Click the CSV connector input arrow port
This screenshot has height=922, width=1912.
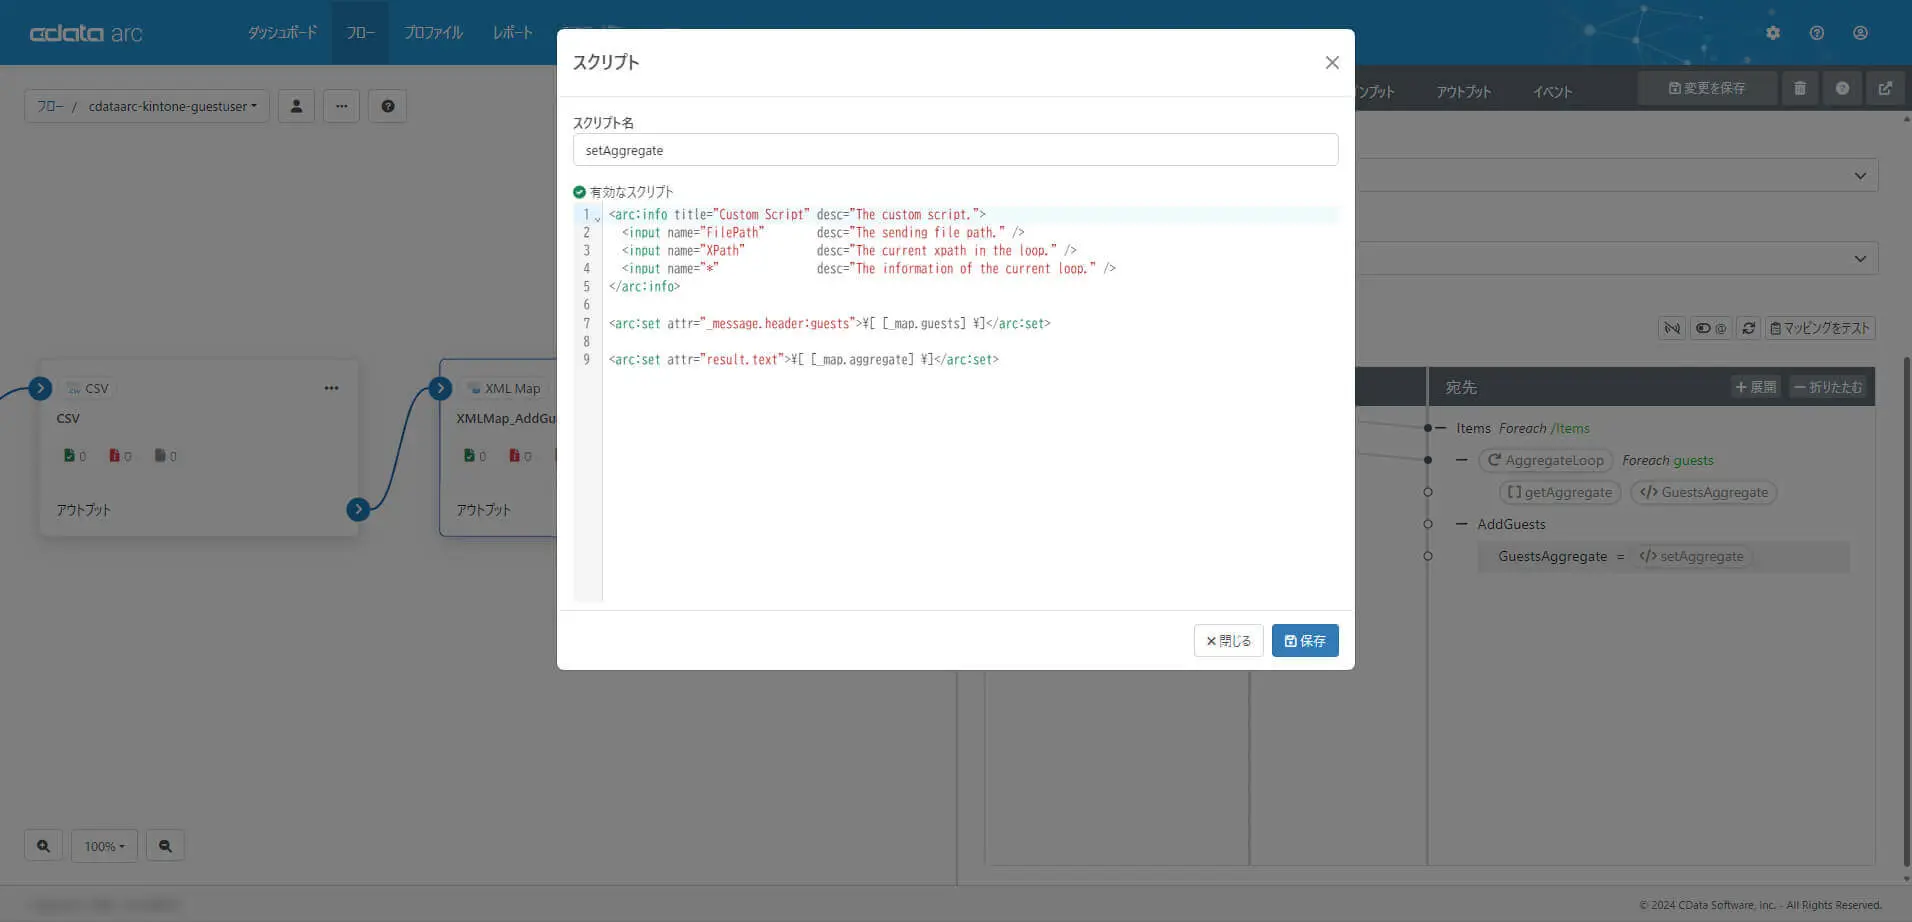(40, 388)
